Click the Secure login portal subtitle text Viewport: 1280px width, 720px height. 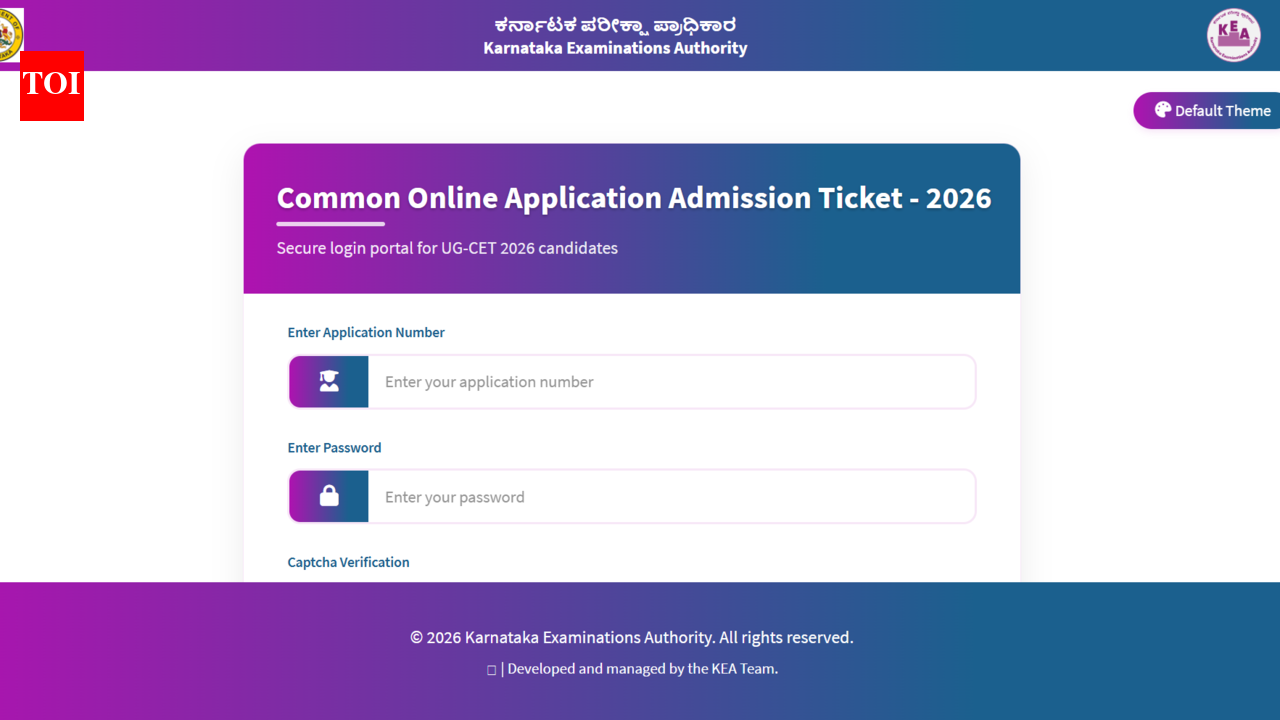point(447,248)
